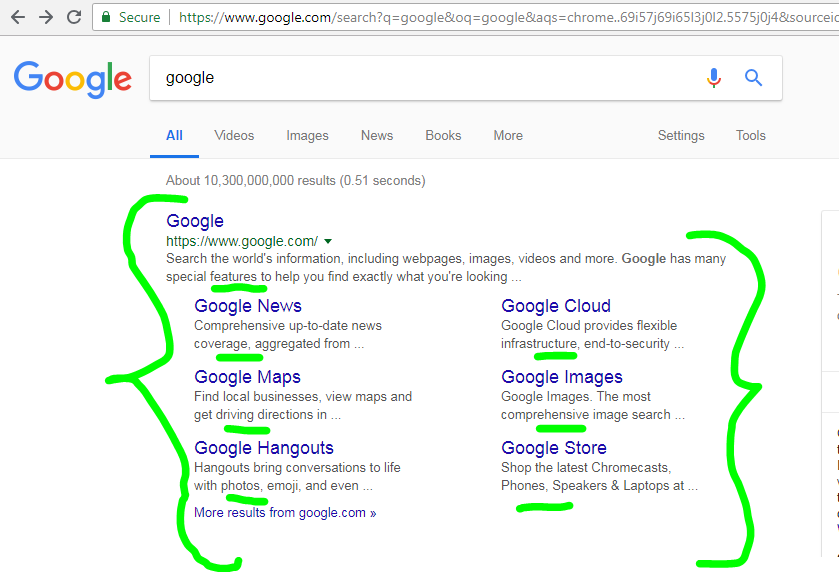Click the comprehensive image search description
Viewport: 839px width, 572px height.
click(x=593, y=406)
